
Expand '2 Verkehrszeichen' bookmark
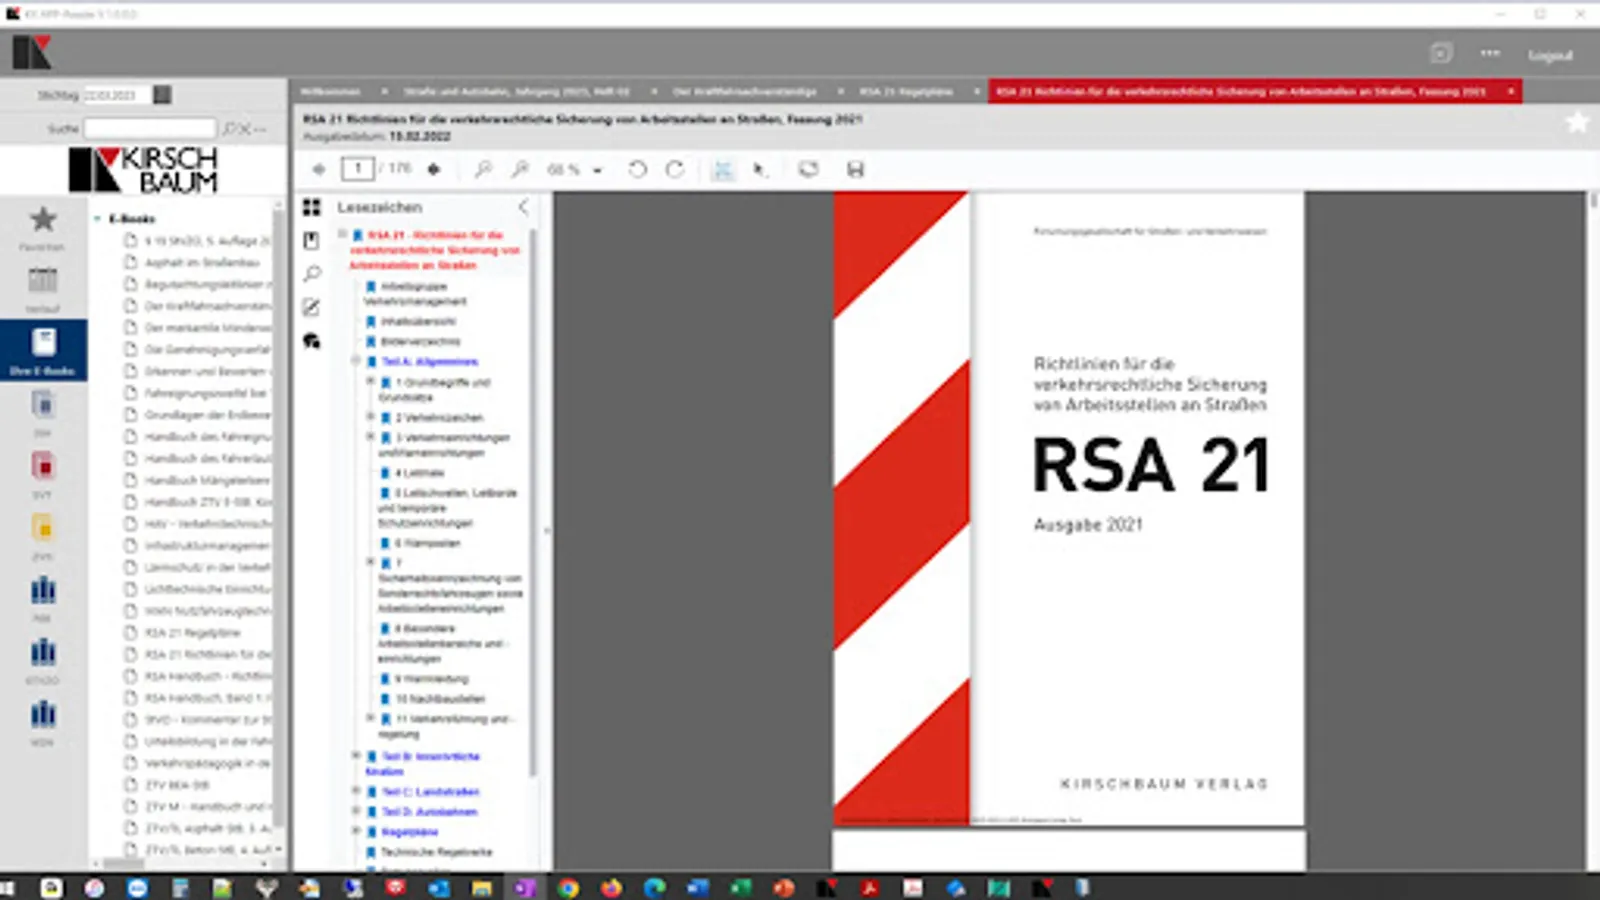[371, 416]
